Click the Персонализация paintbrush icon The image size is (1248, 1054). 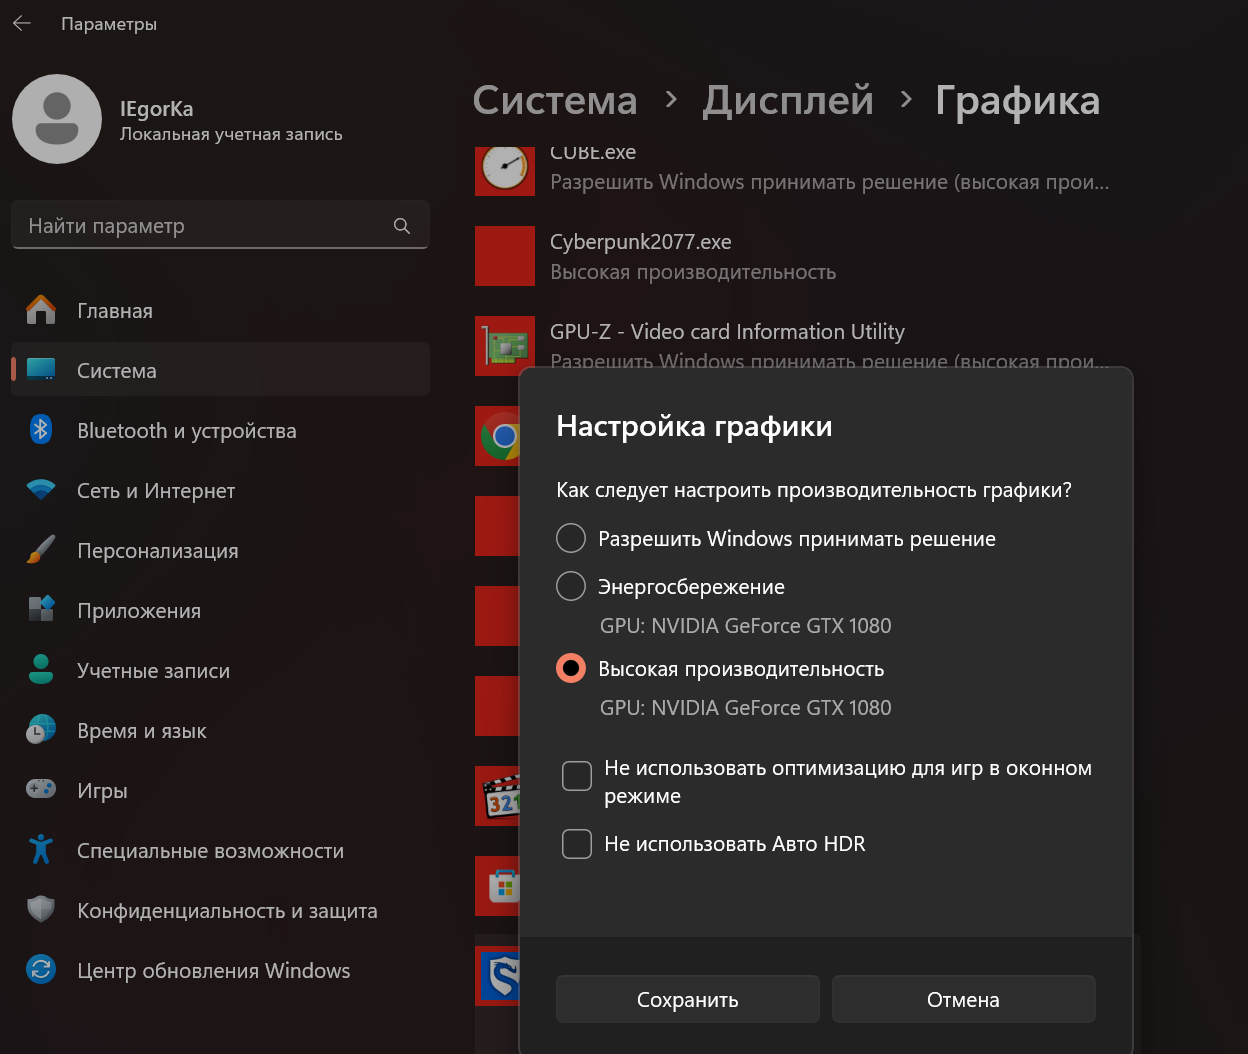(41, 550)
